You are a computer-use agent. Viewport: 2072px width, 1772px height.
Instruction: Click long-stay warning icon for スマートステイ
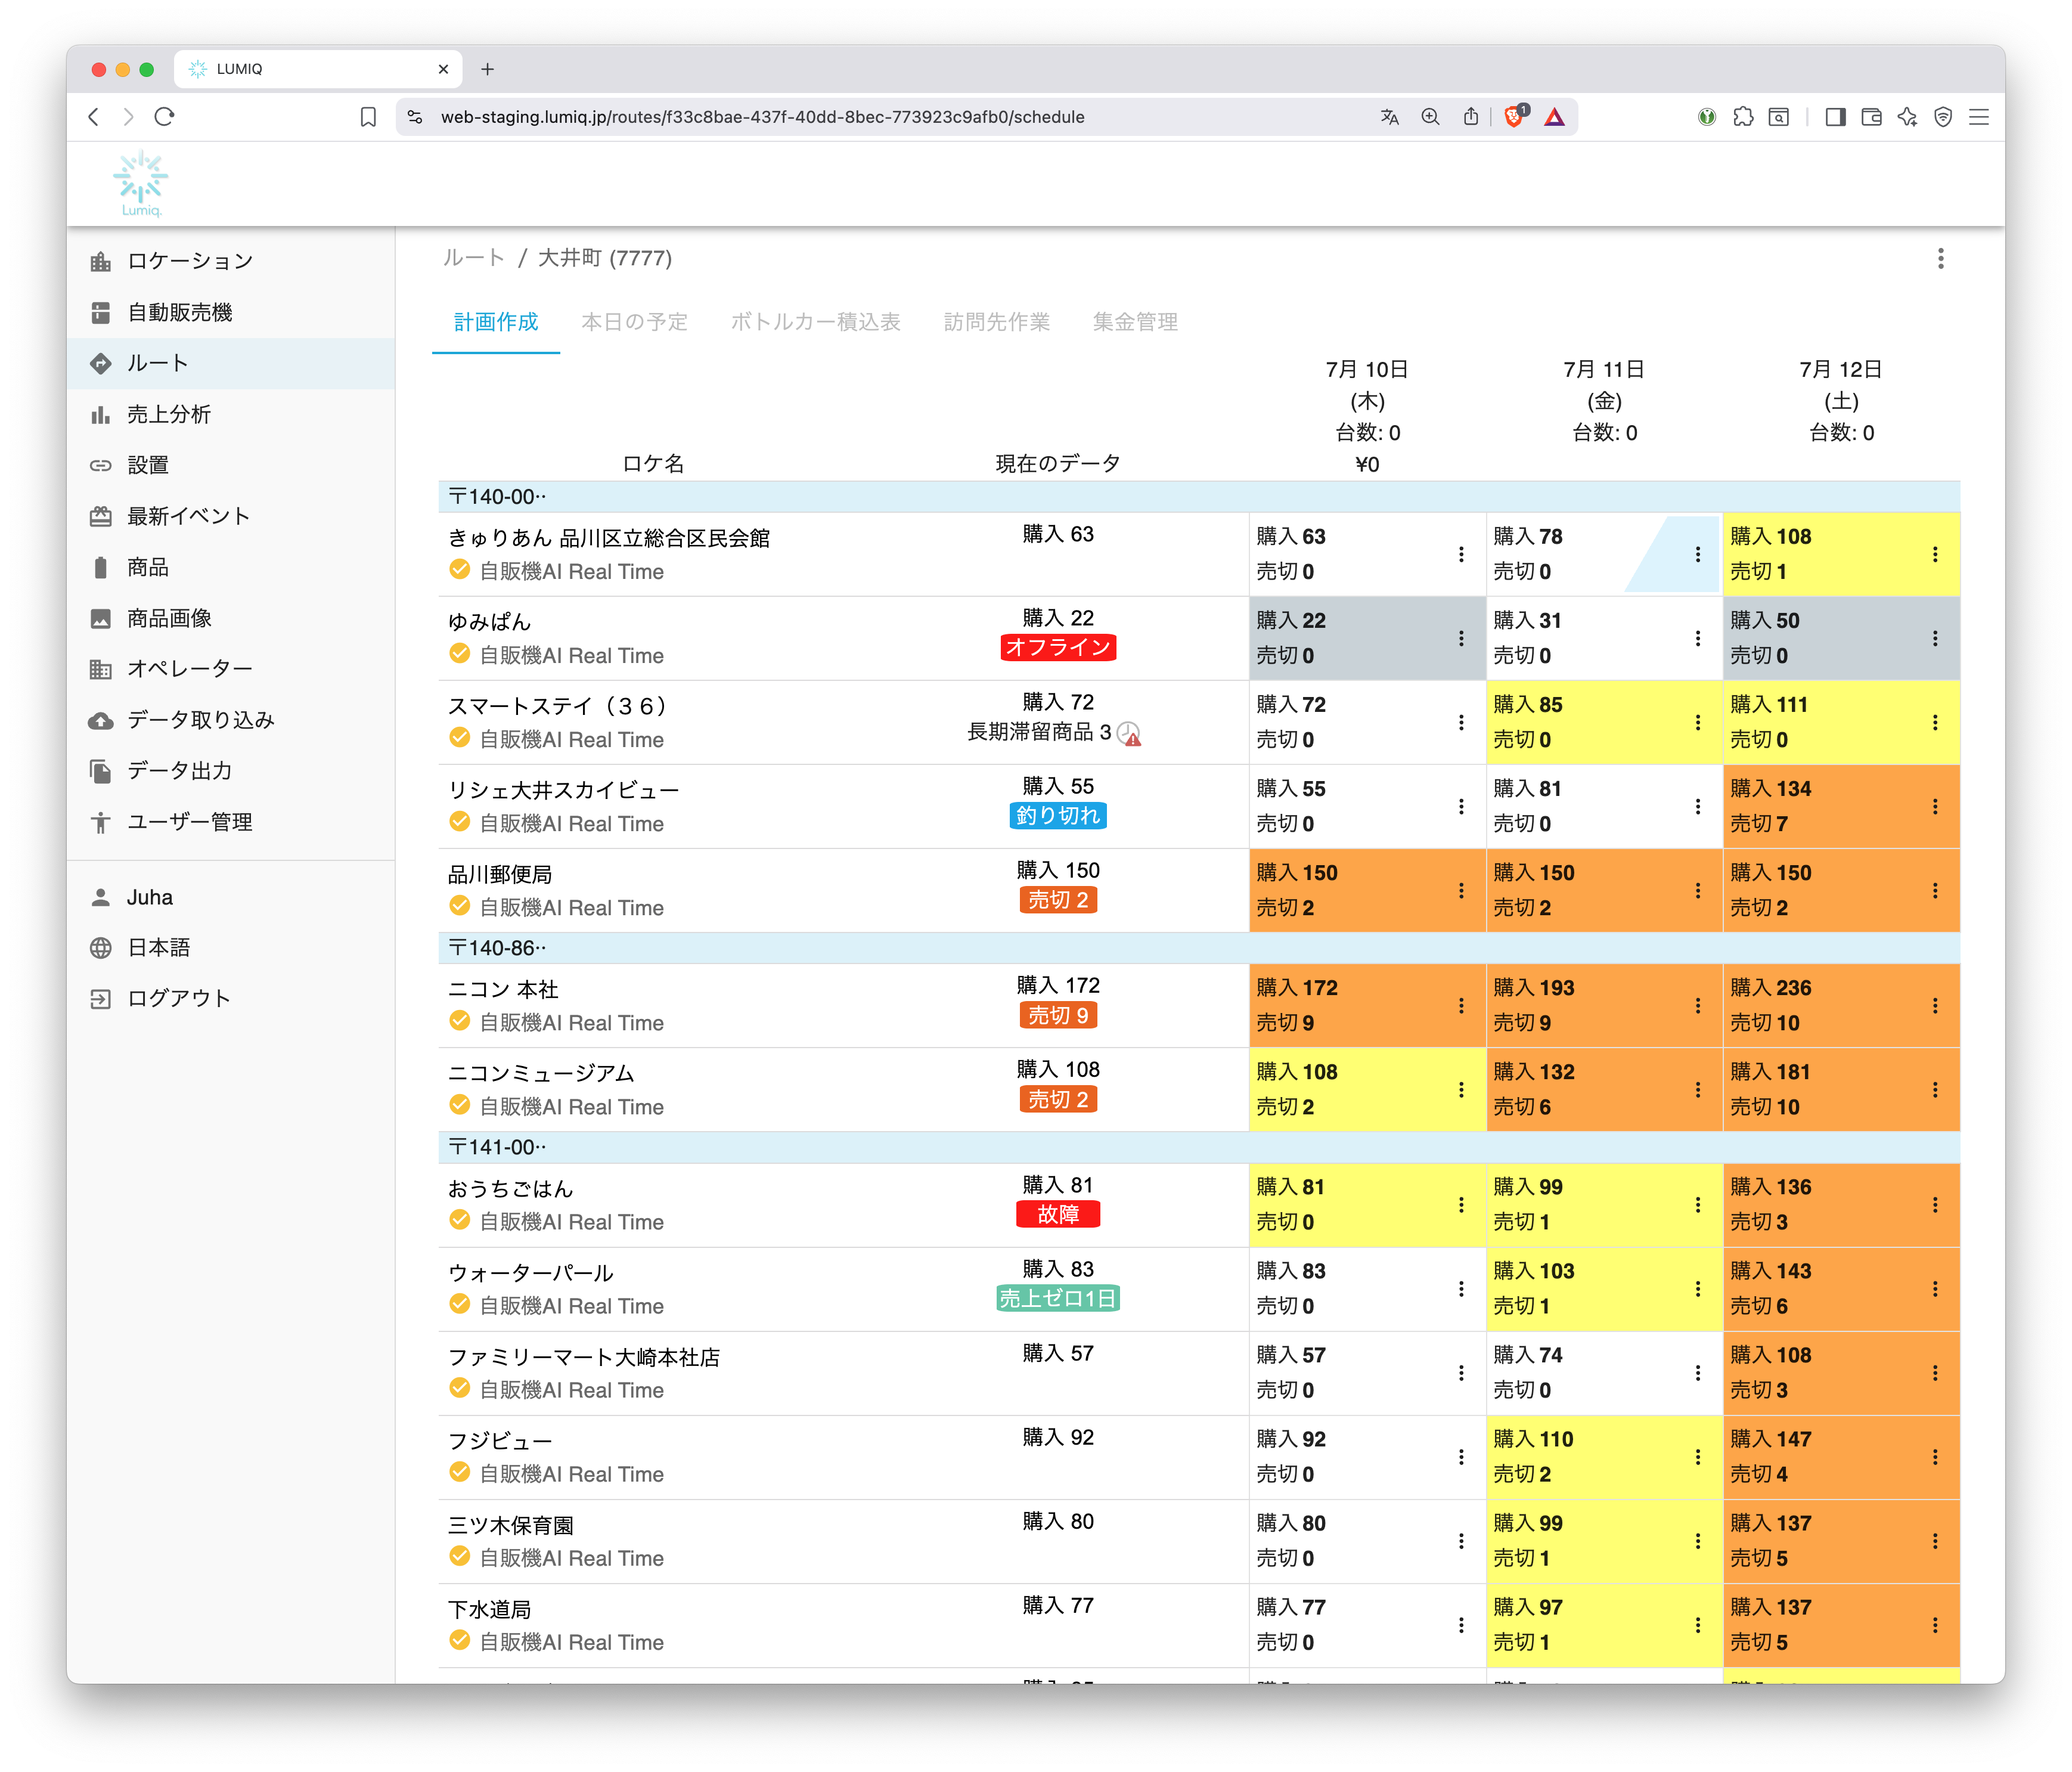coord(1129,734)
